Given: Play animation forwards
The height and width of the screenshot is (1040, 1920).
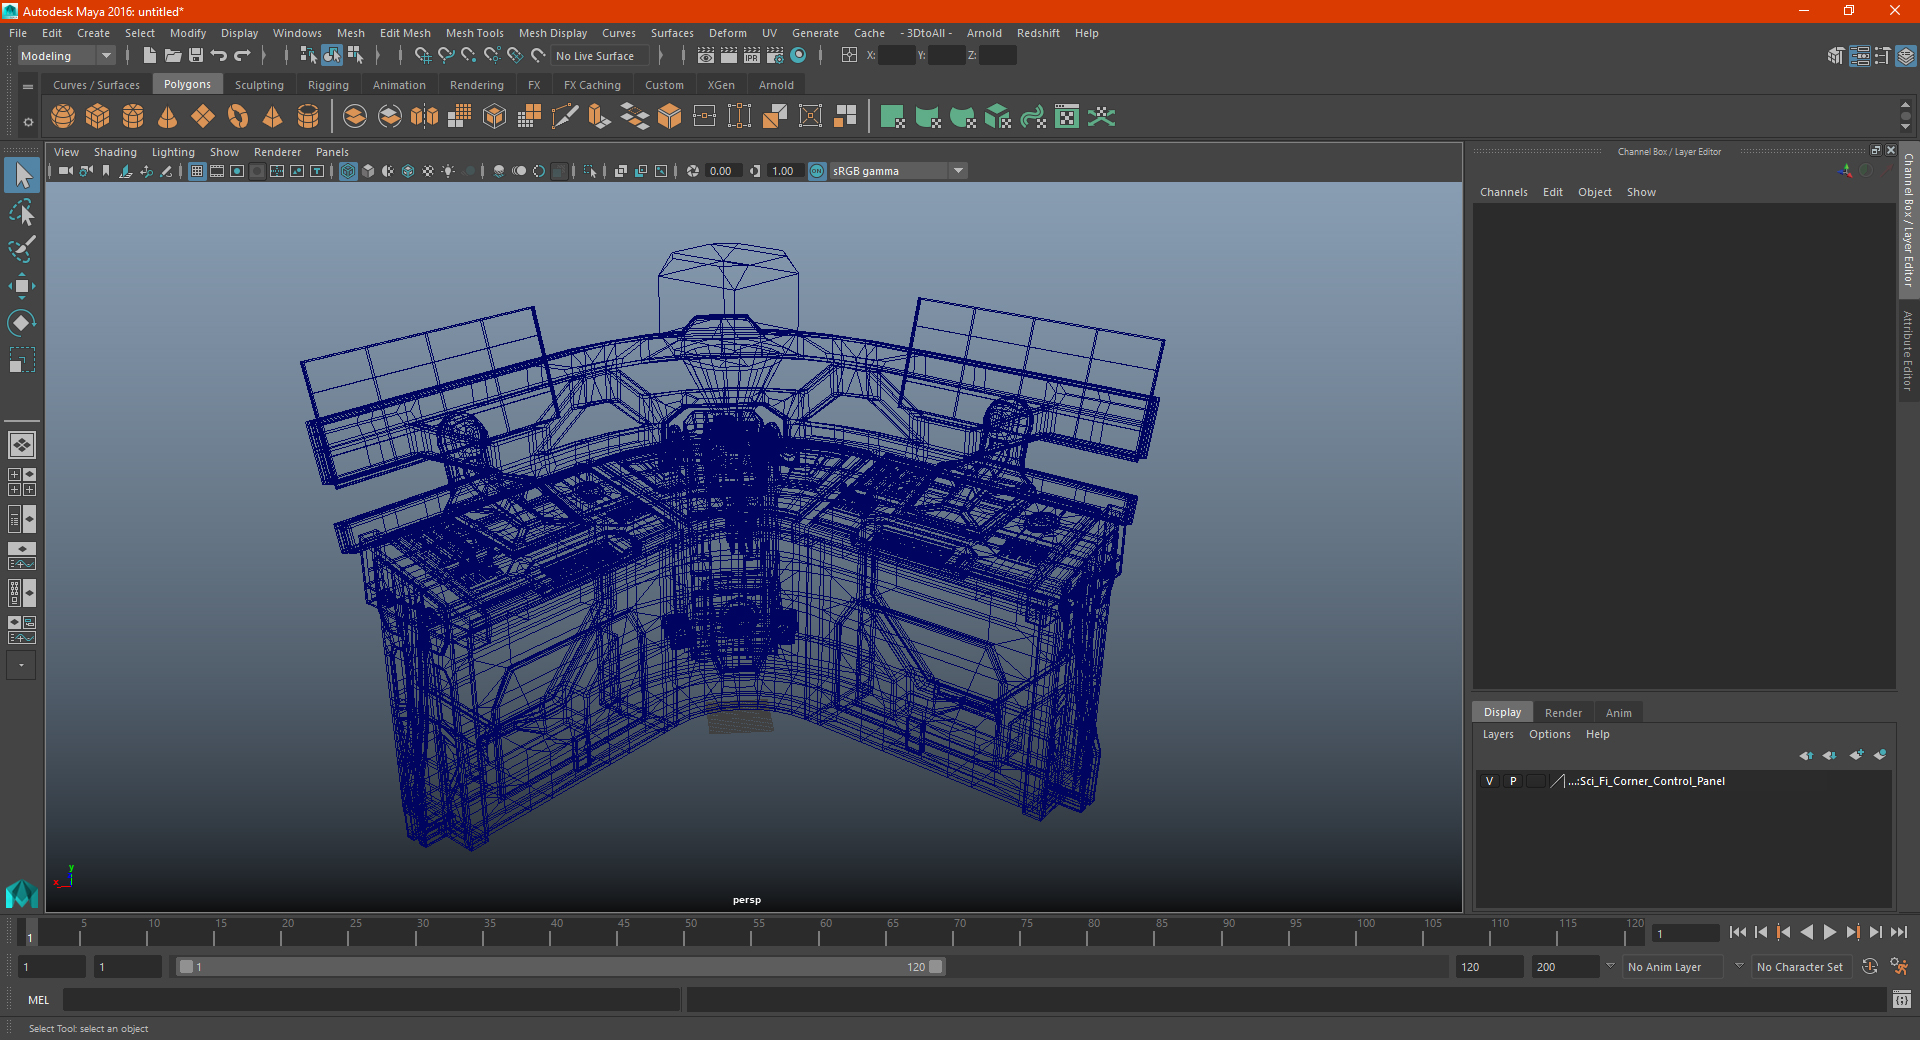Looking at the screenshot, I should pyautogui.click(x=1829, y=932).
